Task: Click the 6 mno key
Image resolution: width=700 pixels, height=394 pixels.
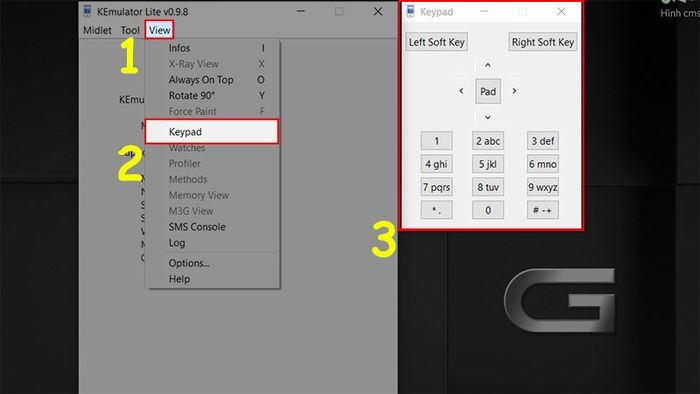Action: click(x=542, y=164)
